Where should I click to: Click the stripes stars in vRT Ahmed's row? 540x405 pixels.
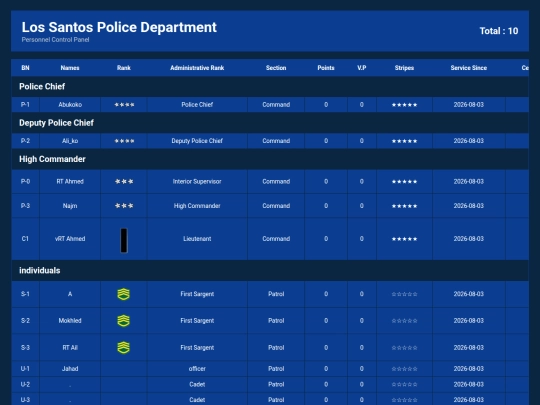404,239
